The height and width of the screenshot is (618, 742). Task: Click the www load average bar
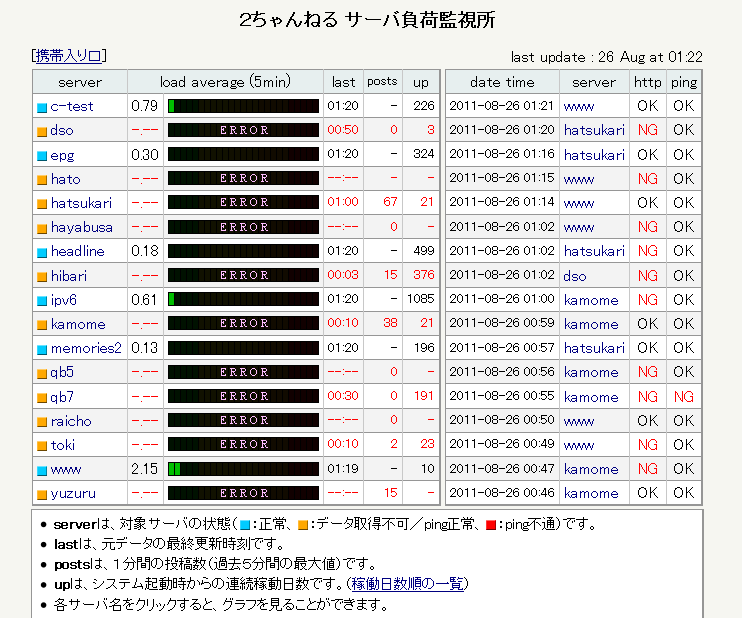[243, 469]
